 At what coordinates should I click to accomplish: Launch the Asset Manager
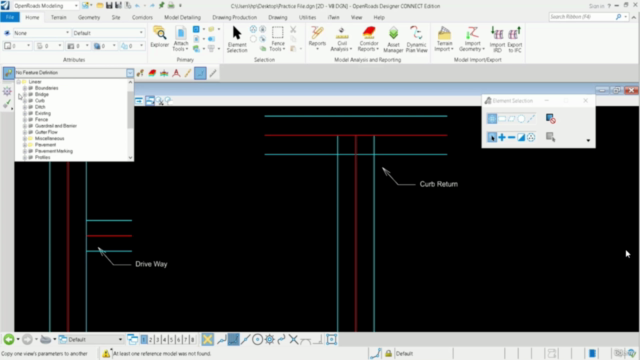[393, 39]
